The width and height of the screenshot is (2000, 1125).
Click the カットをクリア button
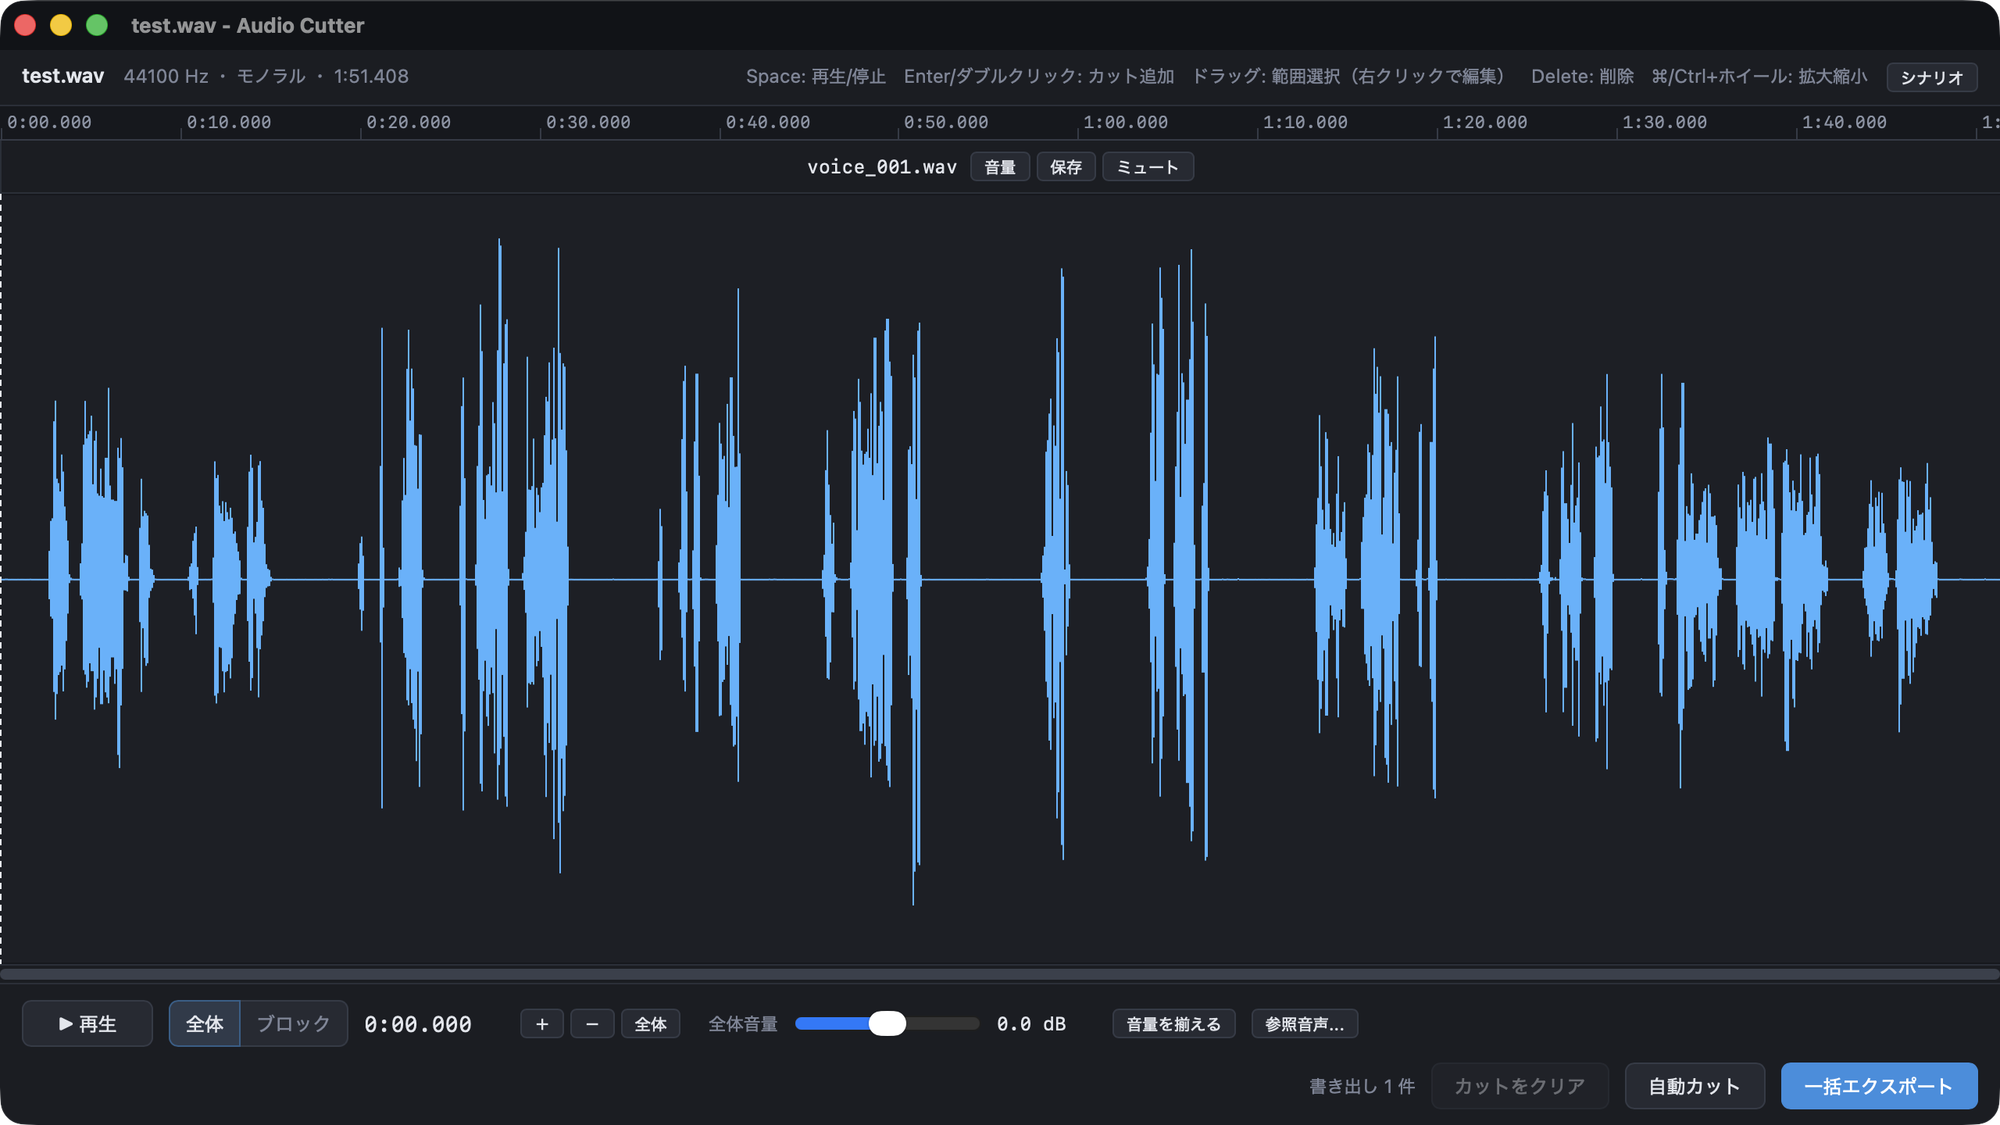1520,1086
